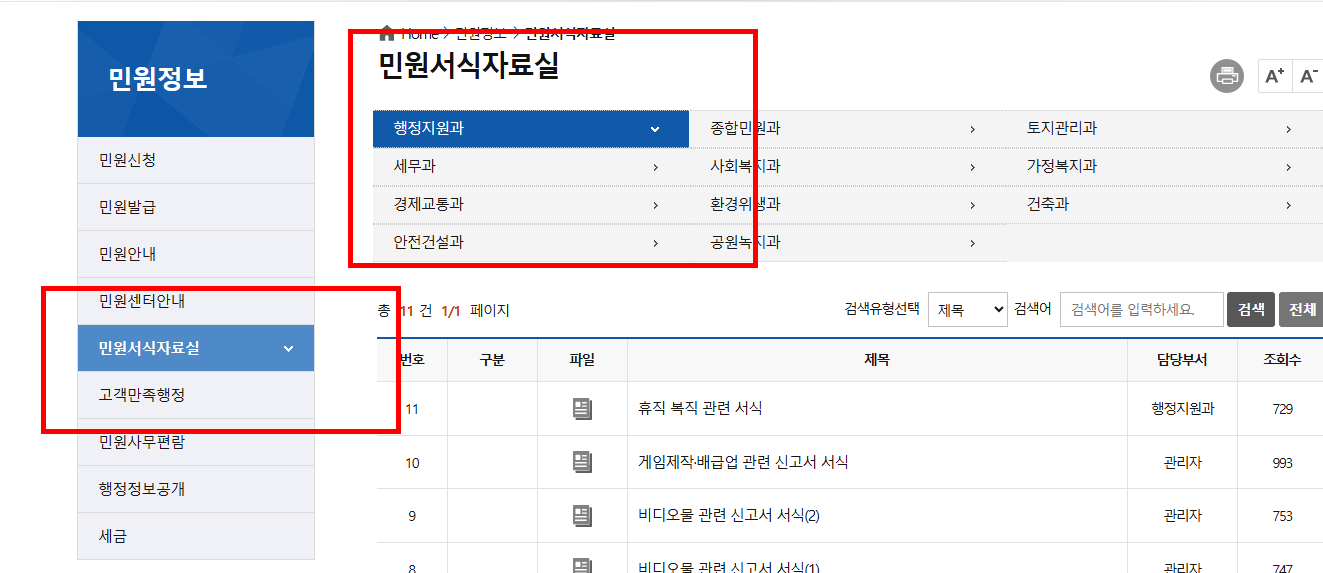Screen dimensions: 1323x573
Task: Click chevron next to 가정복지과
Action: pyautogui.click(x=1288, y=167)
